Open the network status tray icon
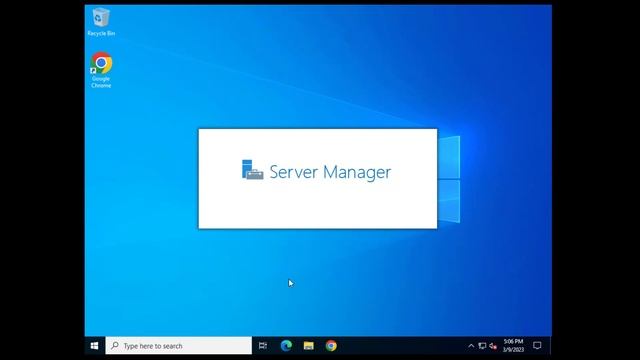This screenshot has width=640, height=360. pyautogui.click(x=482, y=346)
